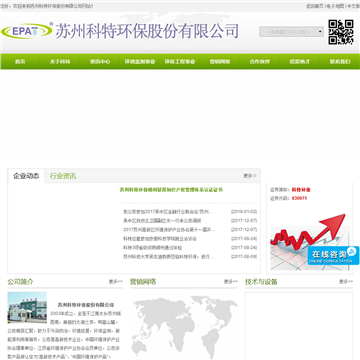The height and width of the screenshot is (360, 360).
Task: Click the 公司简介 section heading
Action: [21, 282]
